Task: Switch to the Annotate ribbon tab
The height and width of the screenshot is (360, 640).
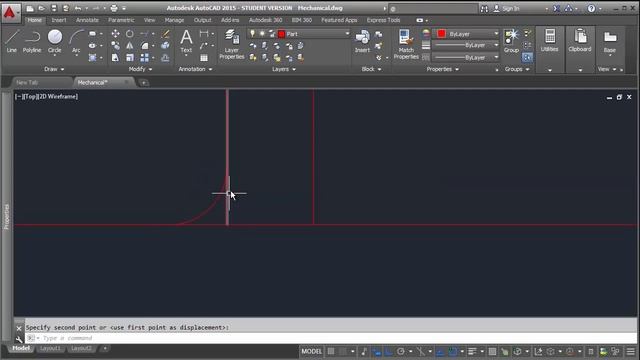Action: coord(87,20)
